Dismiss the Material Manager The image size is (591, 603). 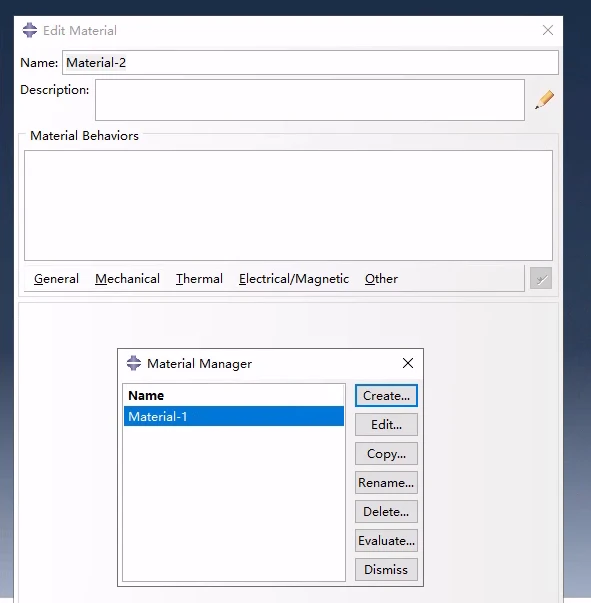tap(386, 570)
